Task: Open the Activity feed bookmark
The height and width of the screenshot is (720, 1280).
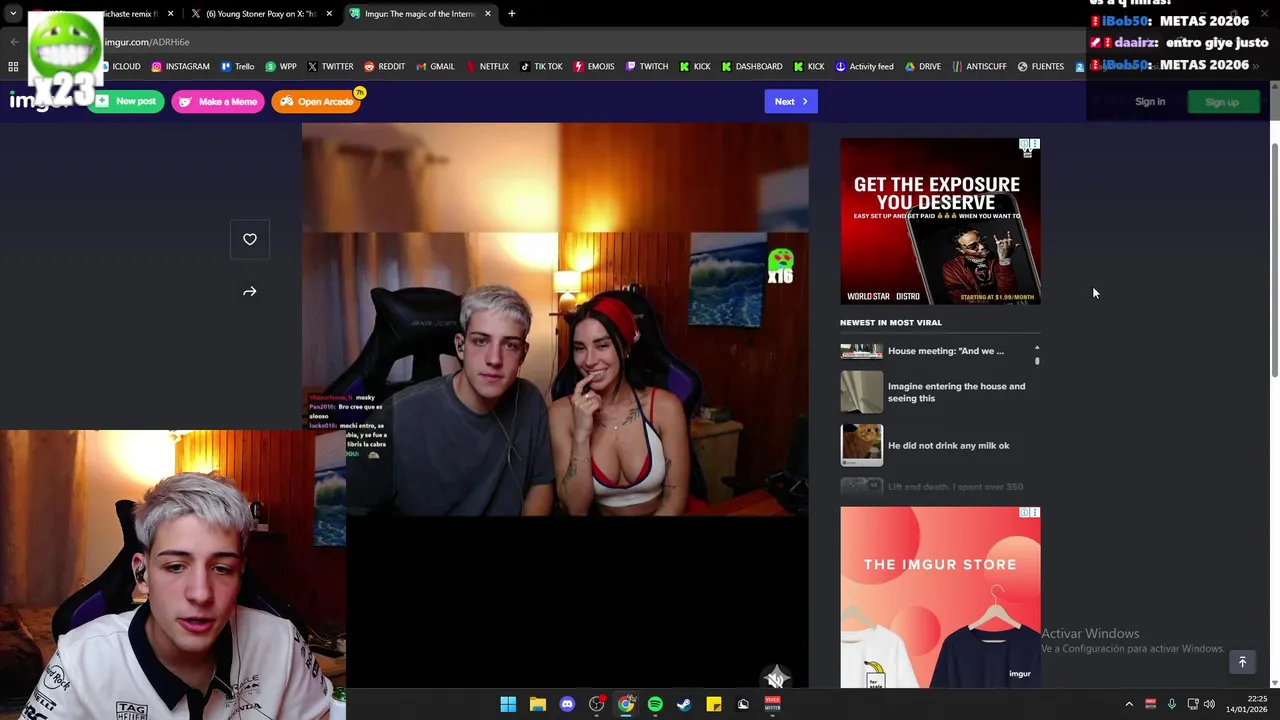Action: (x=864, y=67)
